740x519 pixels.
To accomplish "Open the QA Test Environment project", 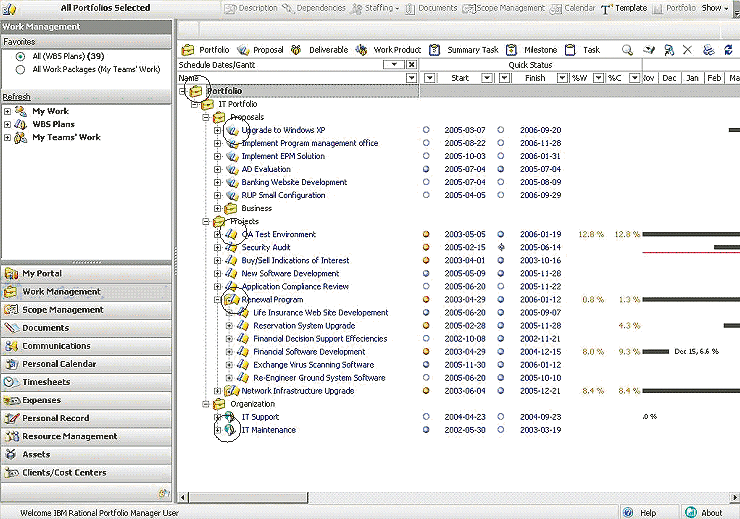I will (278, 234).
